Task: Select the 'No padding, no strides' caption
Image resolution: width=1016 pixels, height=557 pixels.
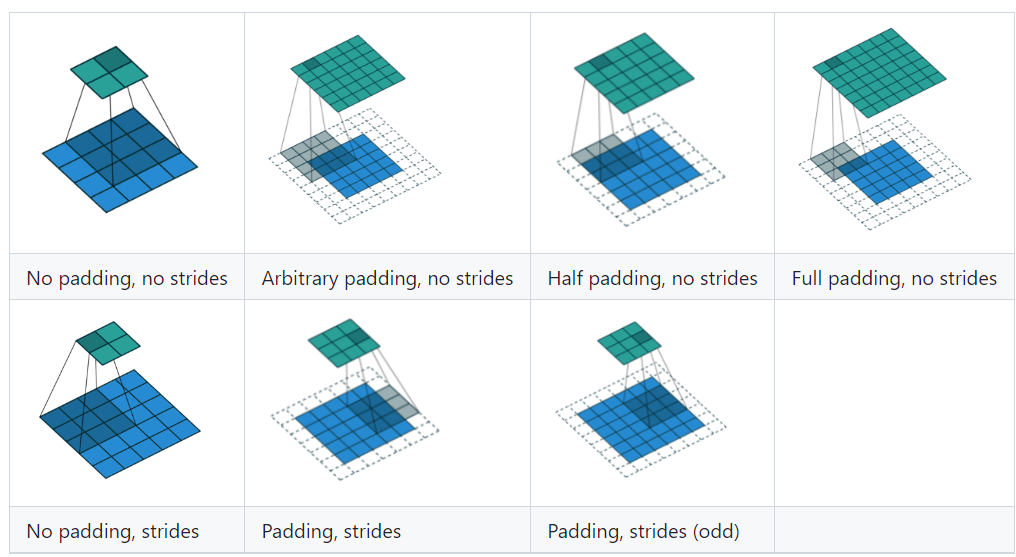Action: (127, 278)
